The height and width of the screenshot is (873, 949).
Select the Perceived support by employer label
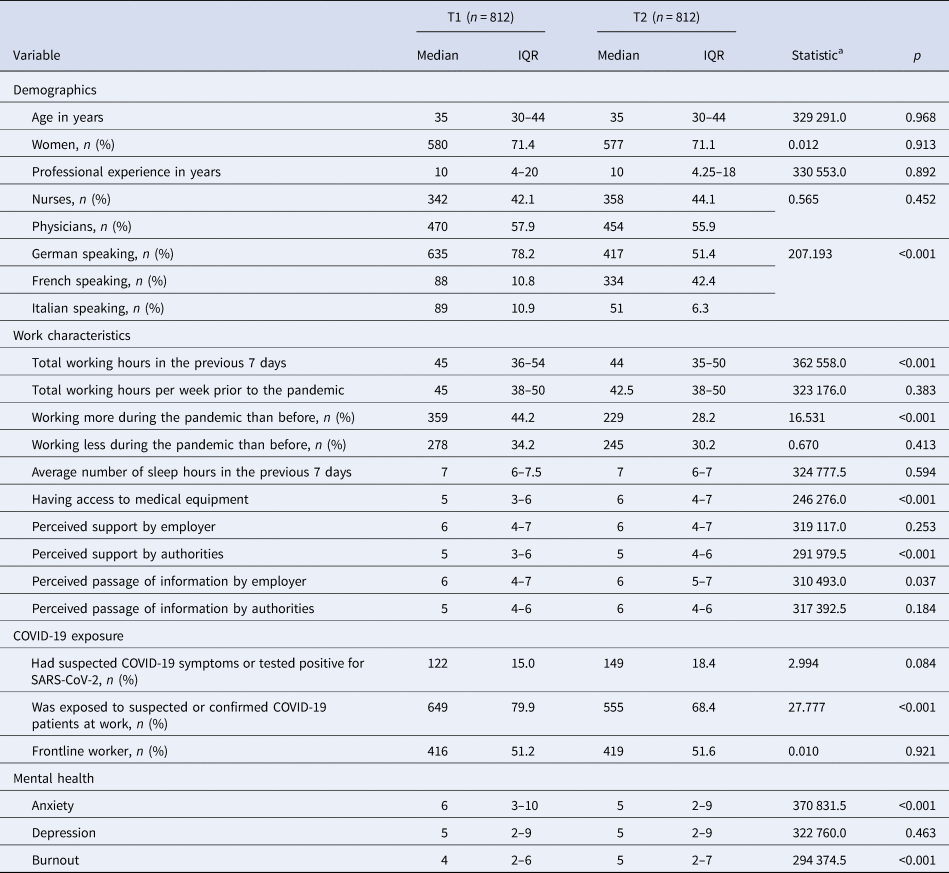point(110,525)
